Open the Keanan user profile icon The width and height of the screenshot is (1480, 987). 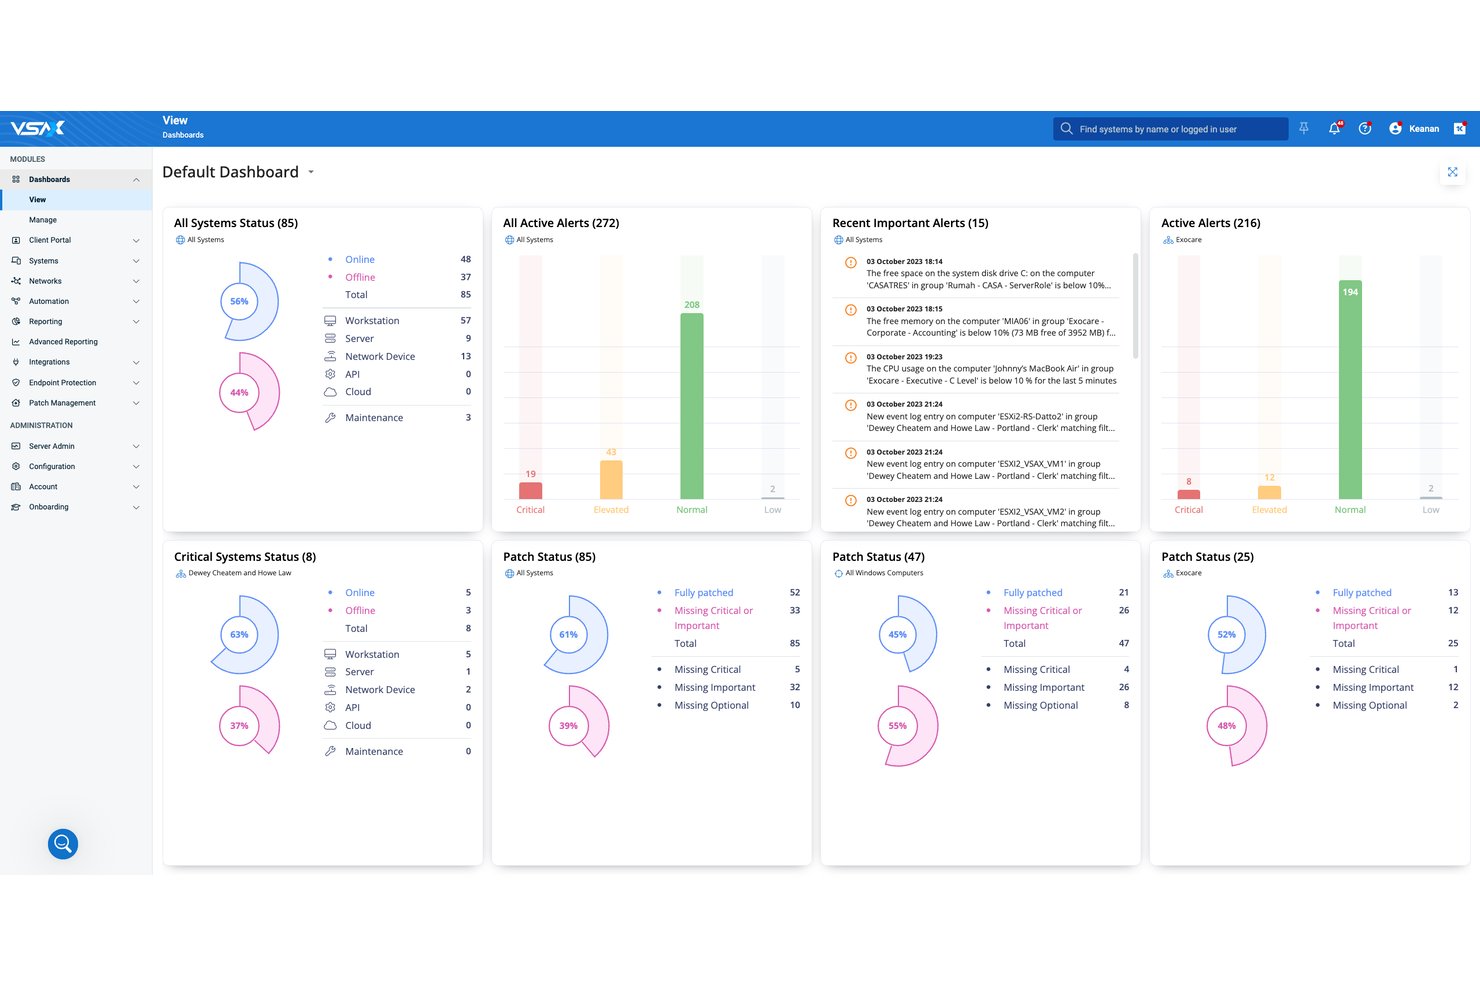point(1395,128)
